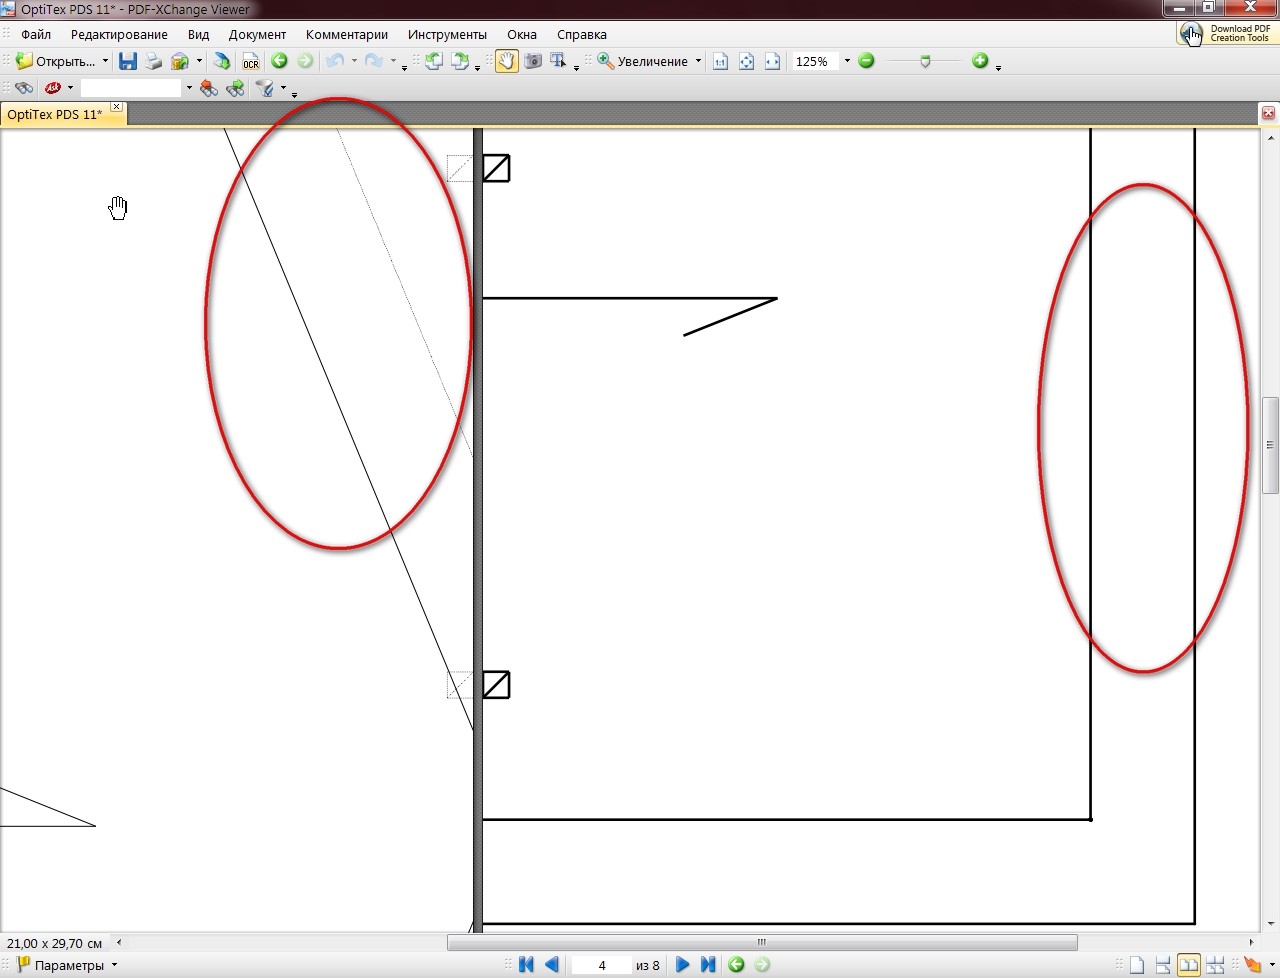Screen dimensions: 1280x978
Task: Click Download PDF Creation Tools button
Action: click(1227, 34)
